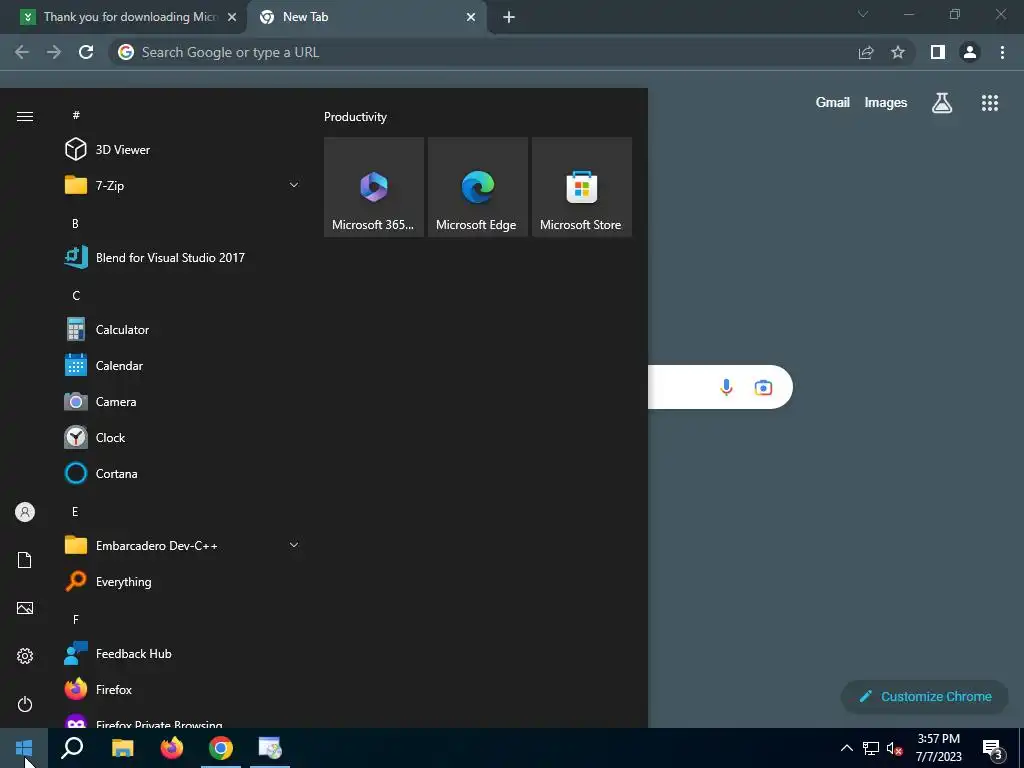
Task: Open 3D Viewer from the app list
Action: tap(182, 150)
